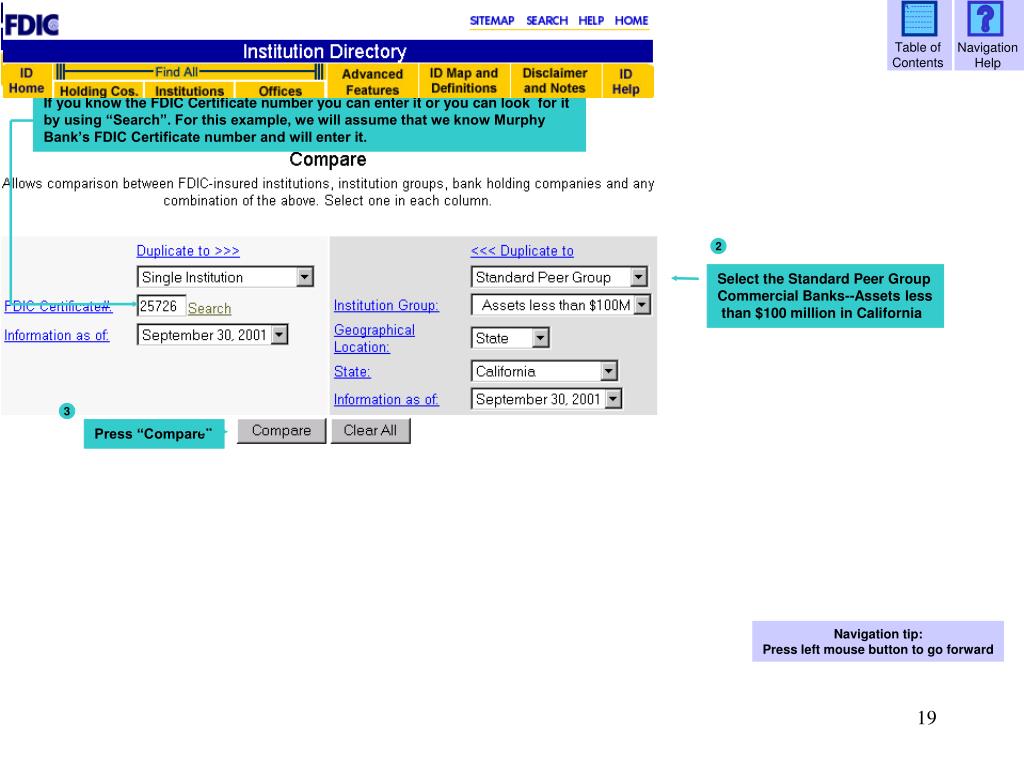The width and height of the screenshot is (1024, 768).
Task: Open the Geographical Location link
Action: click(374, 338)
